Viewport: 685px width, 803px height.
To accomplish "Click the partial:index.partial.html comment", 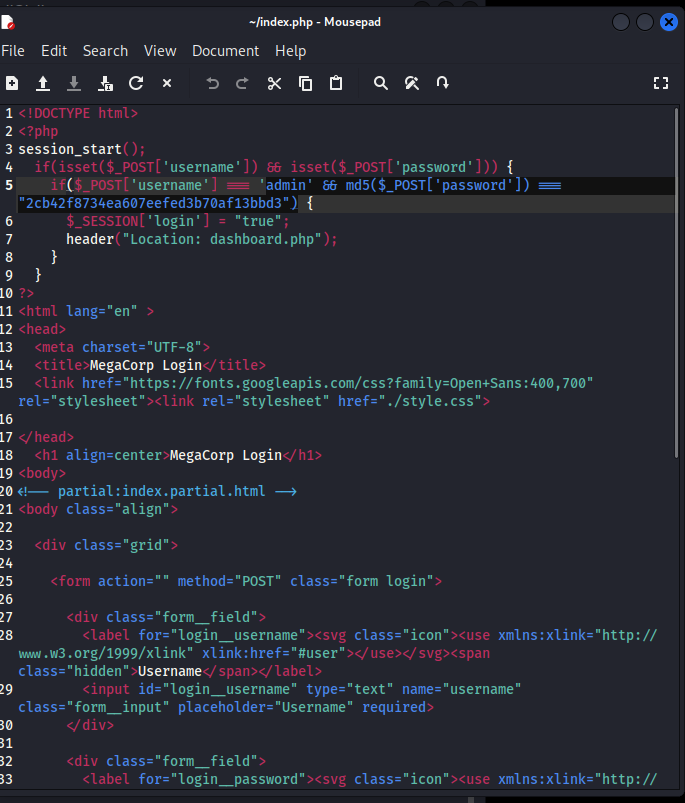I will click(x=157, y=491).
